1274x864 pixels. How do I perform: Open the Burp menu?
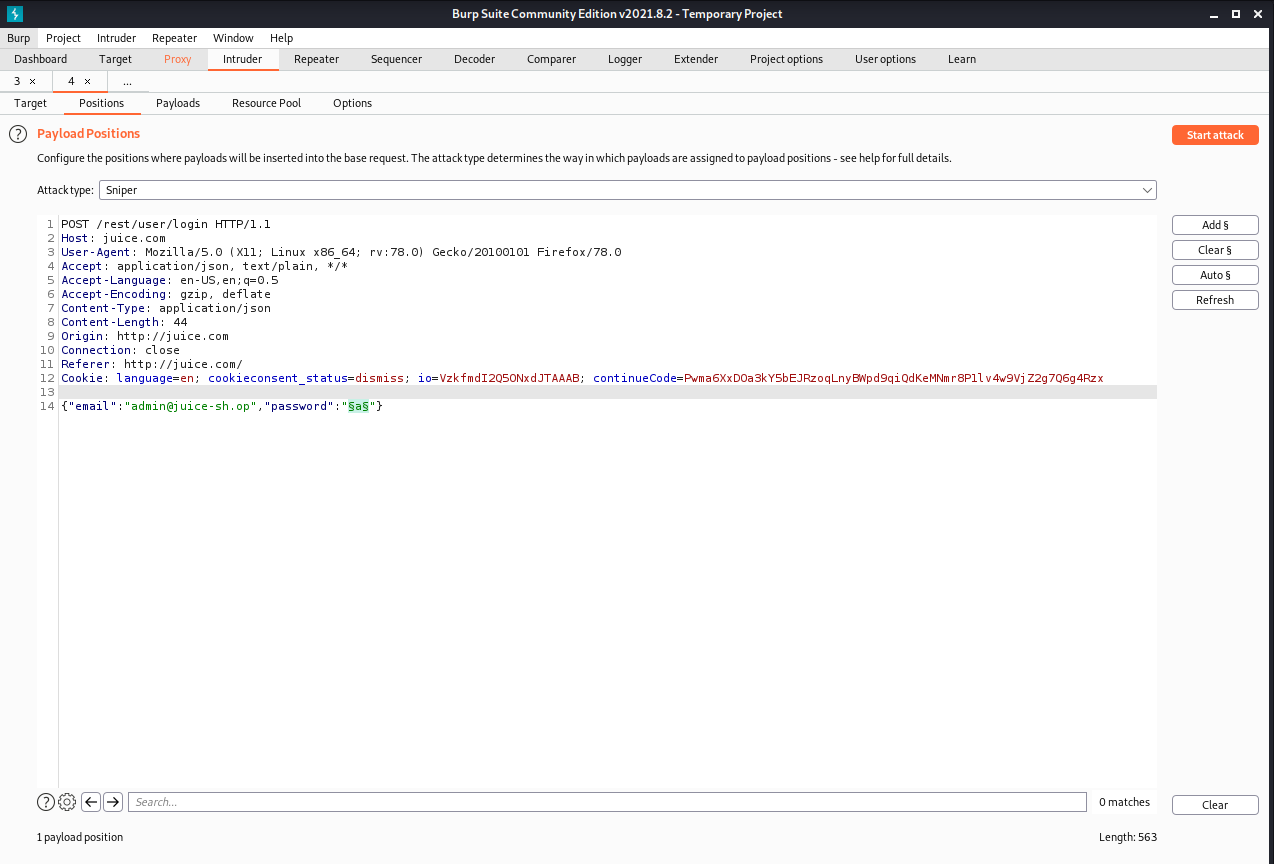18,38
